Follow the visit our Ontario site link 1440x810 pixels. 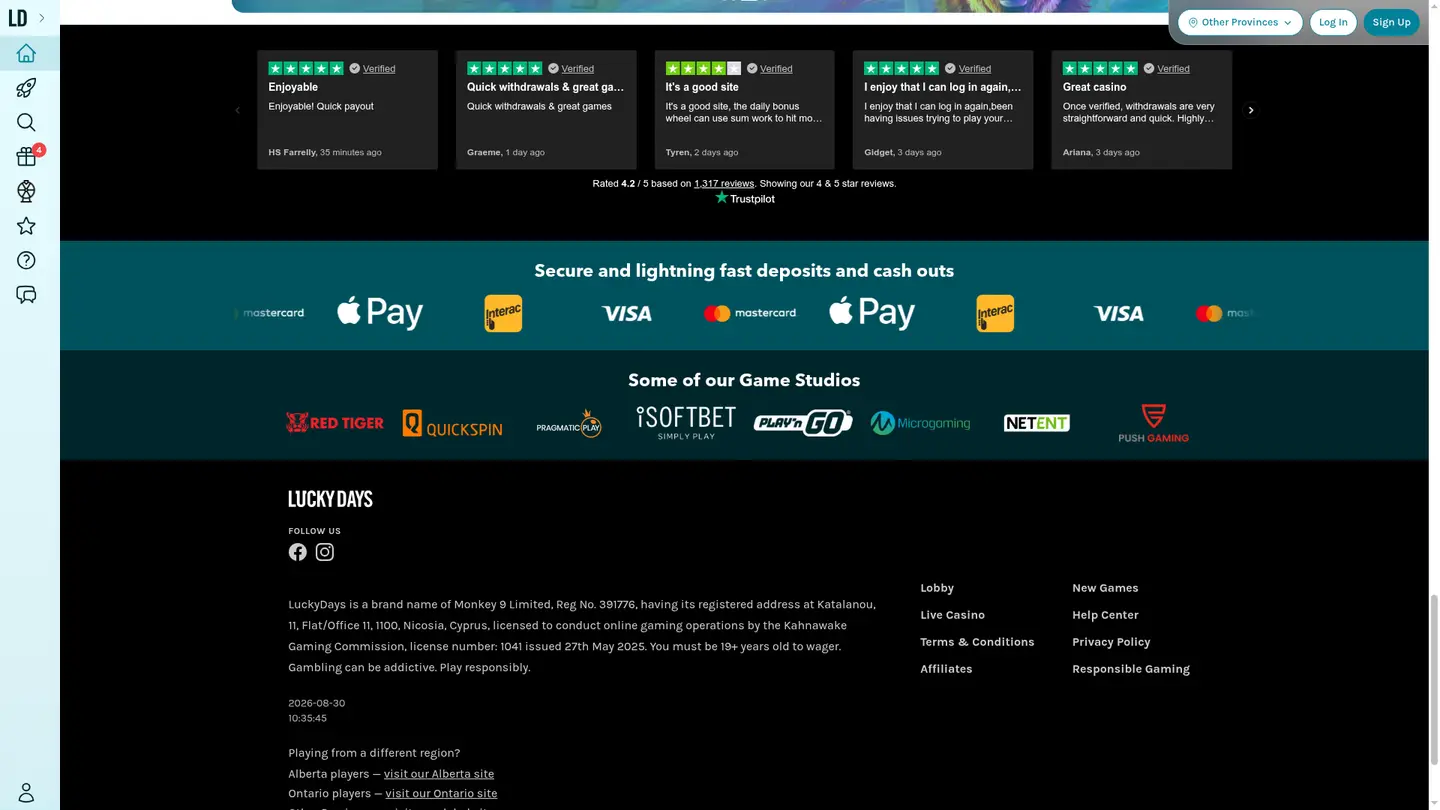[x=441, y=794]
